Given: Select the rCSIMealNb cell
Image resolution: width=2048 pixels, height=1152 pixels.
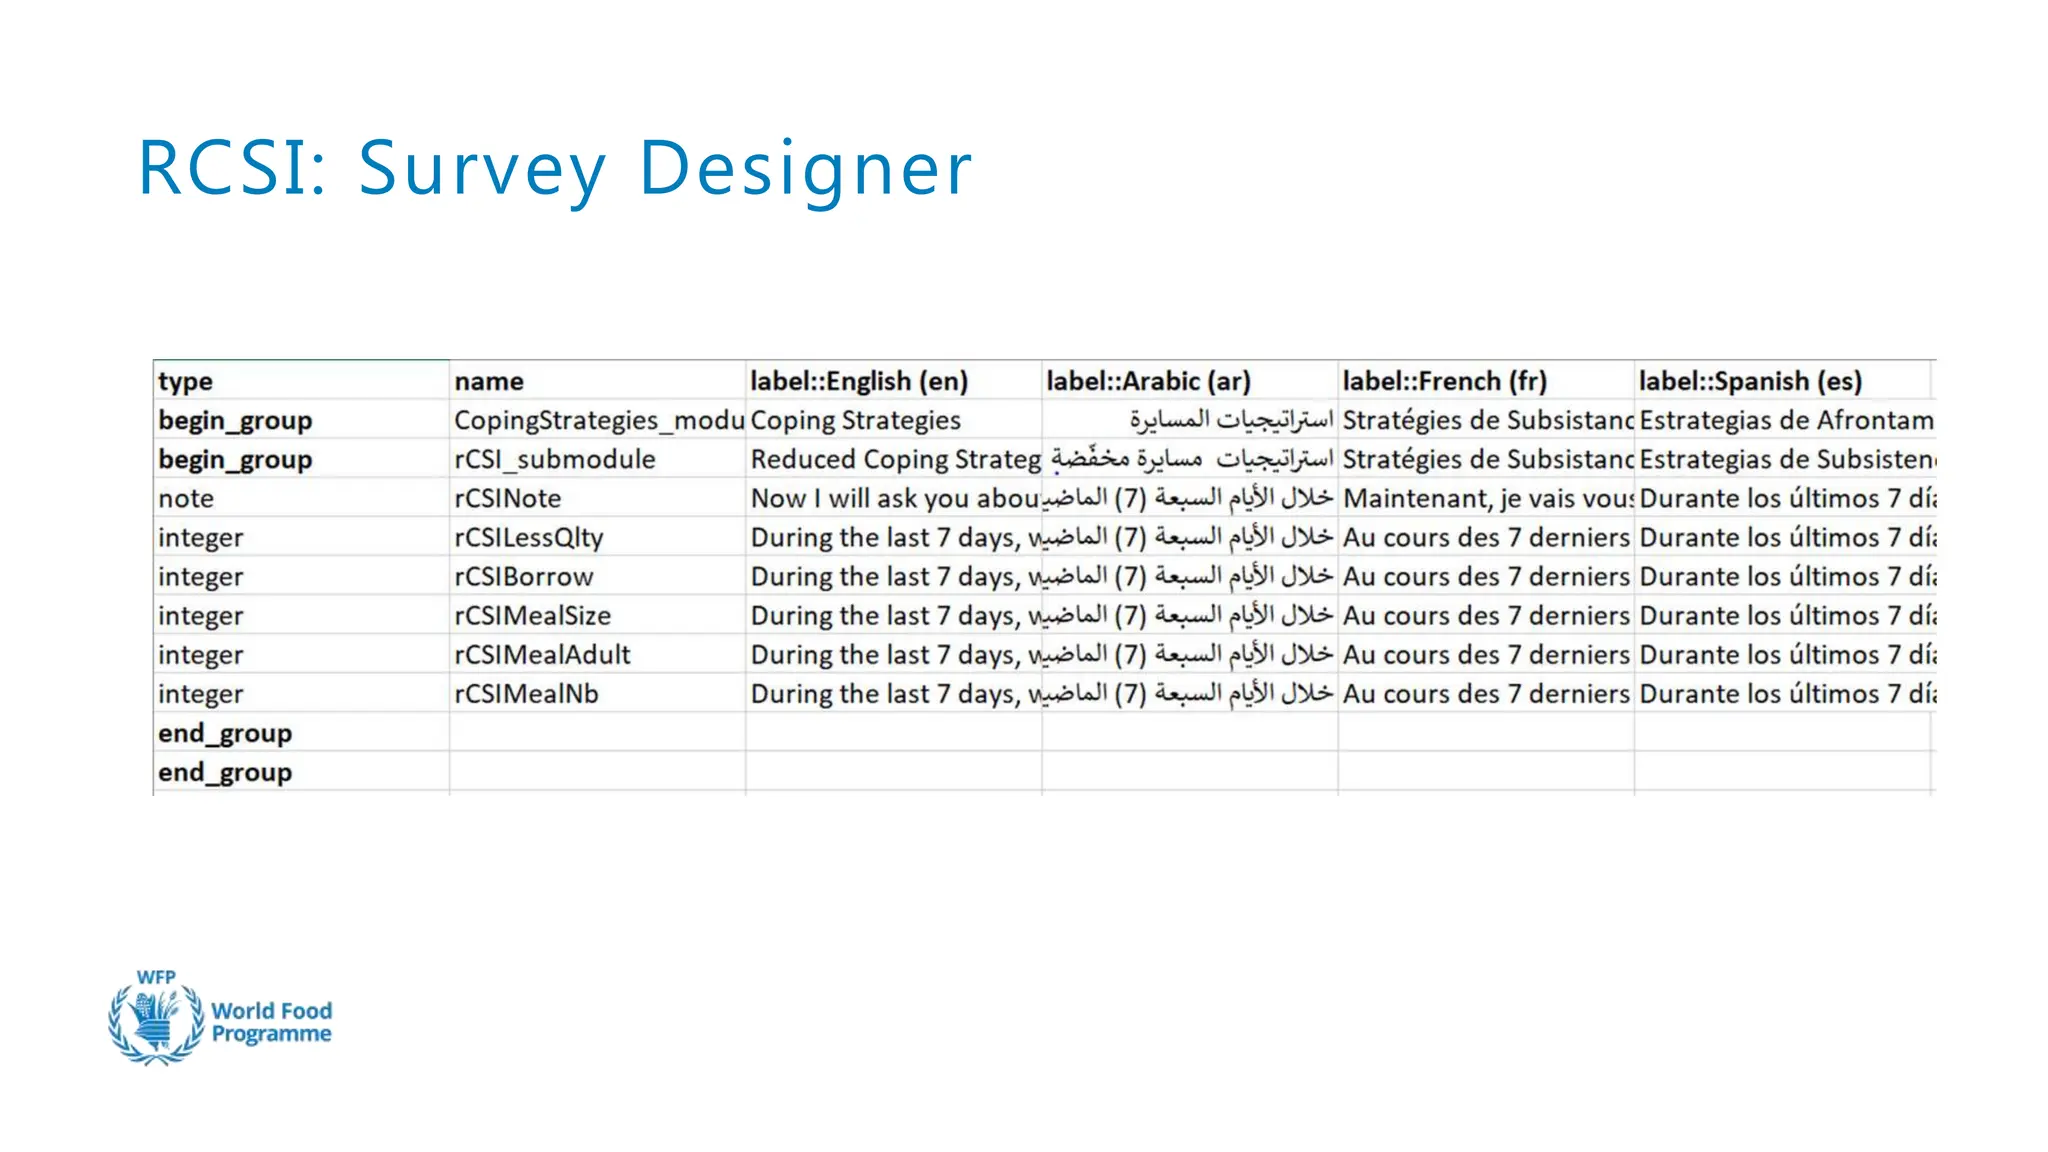Looking at the screenshot, I should tap(597, 693).
